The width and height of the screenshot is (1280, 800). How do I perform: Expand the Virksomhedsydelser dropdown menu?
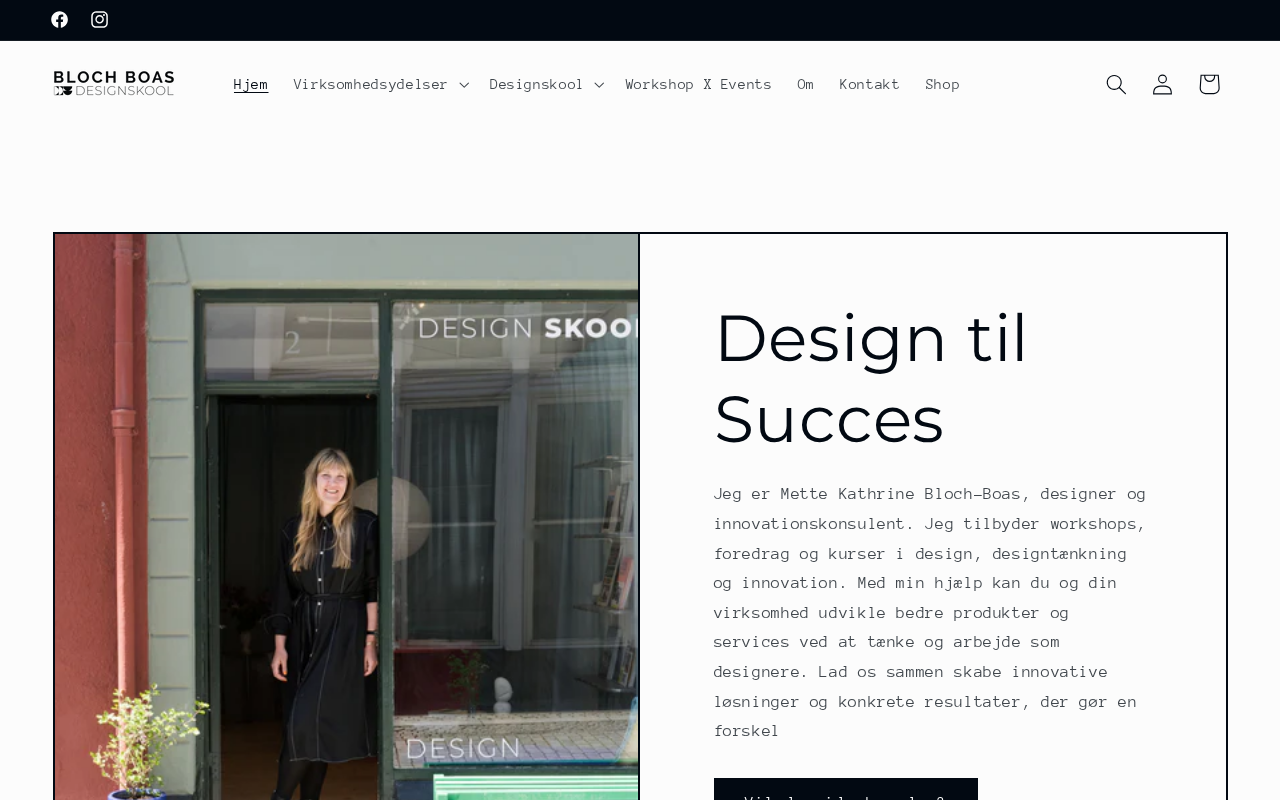tap(381, 84)
